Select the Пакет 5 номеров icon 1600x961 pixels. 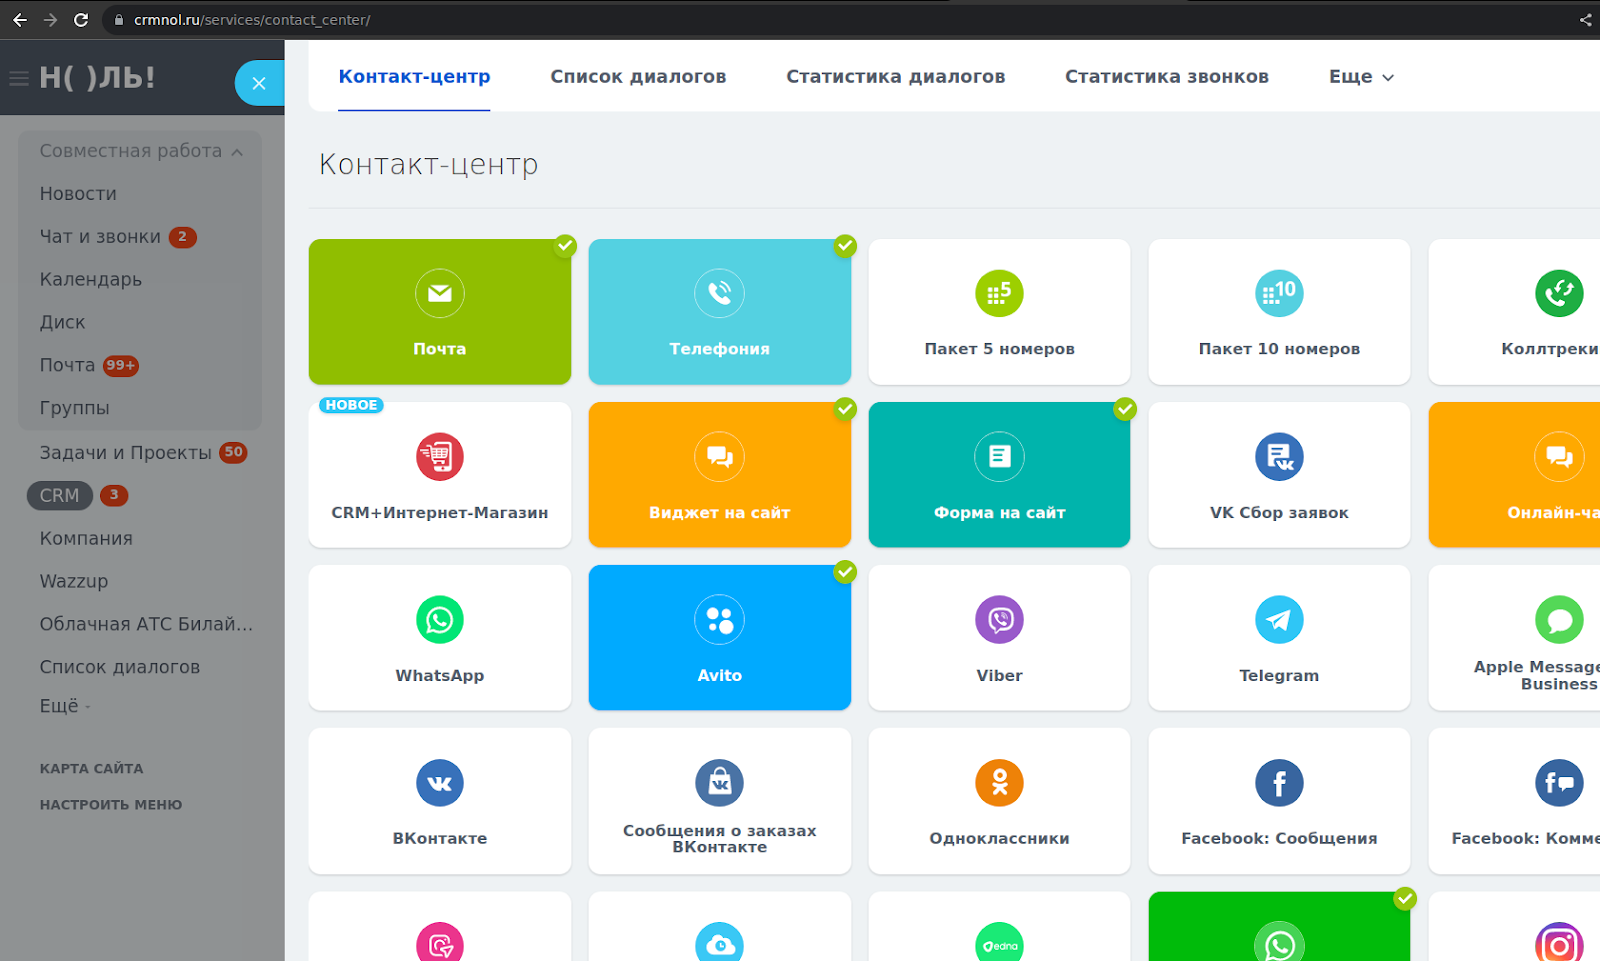coord(1000,293)
